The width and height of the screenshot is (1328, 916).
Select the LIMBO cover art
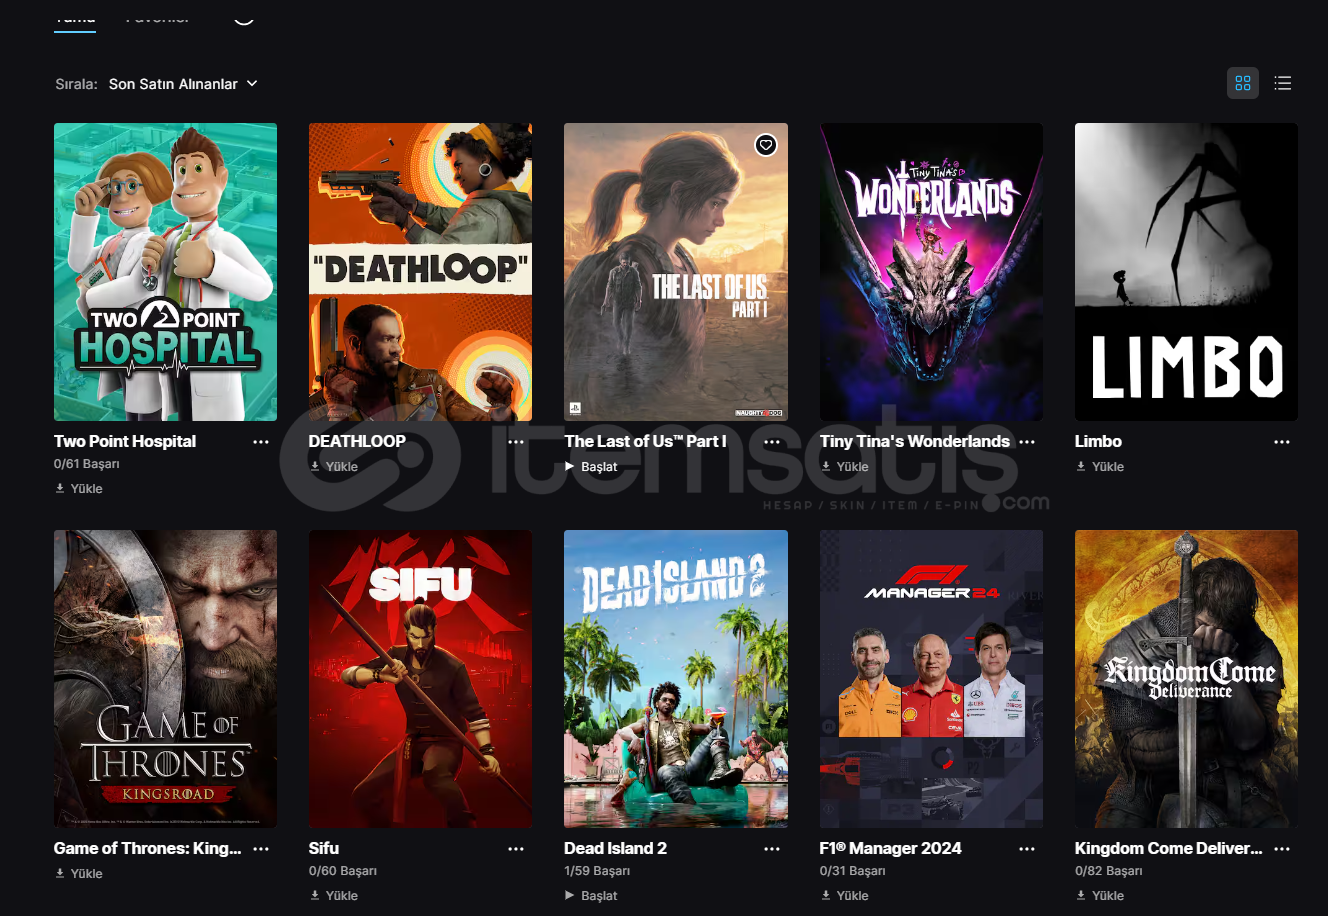pyautogui.click(x=1186, y=272)
